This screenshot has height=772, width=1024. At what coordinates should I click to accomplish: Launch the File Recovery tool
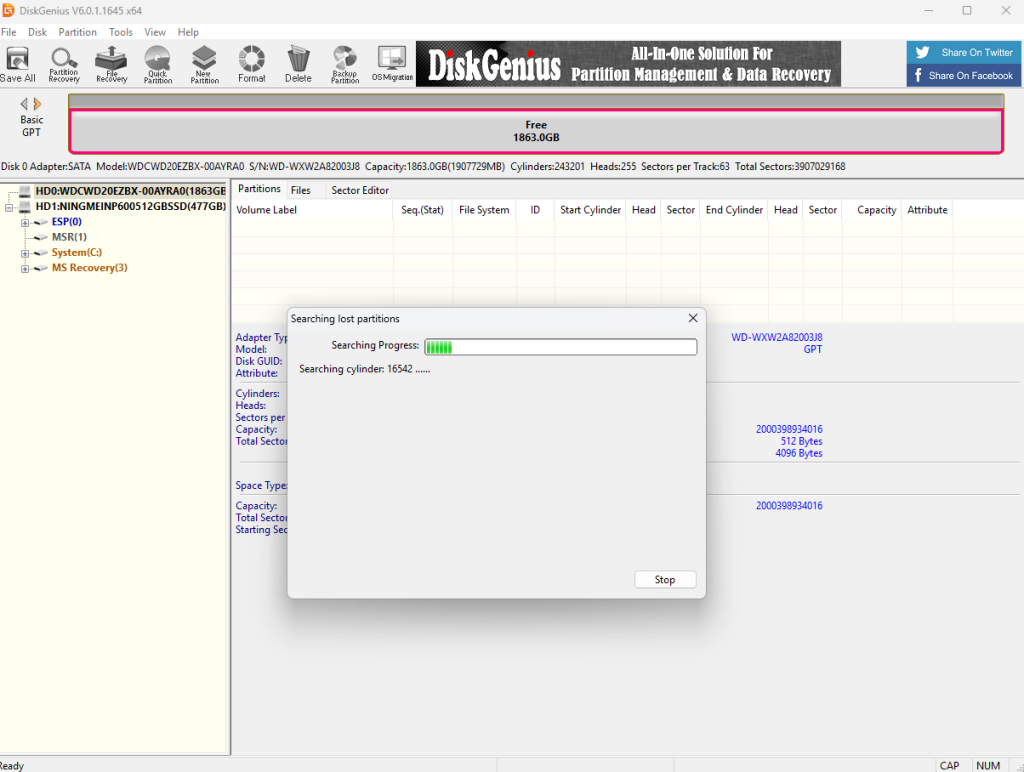[x=111, y=64]
